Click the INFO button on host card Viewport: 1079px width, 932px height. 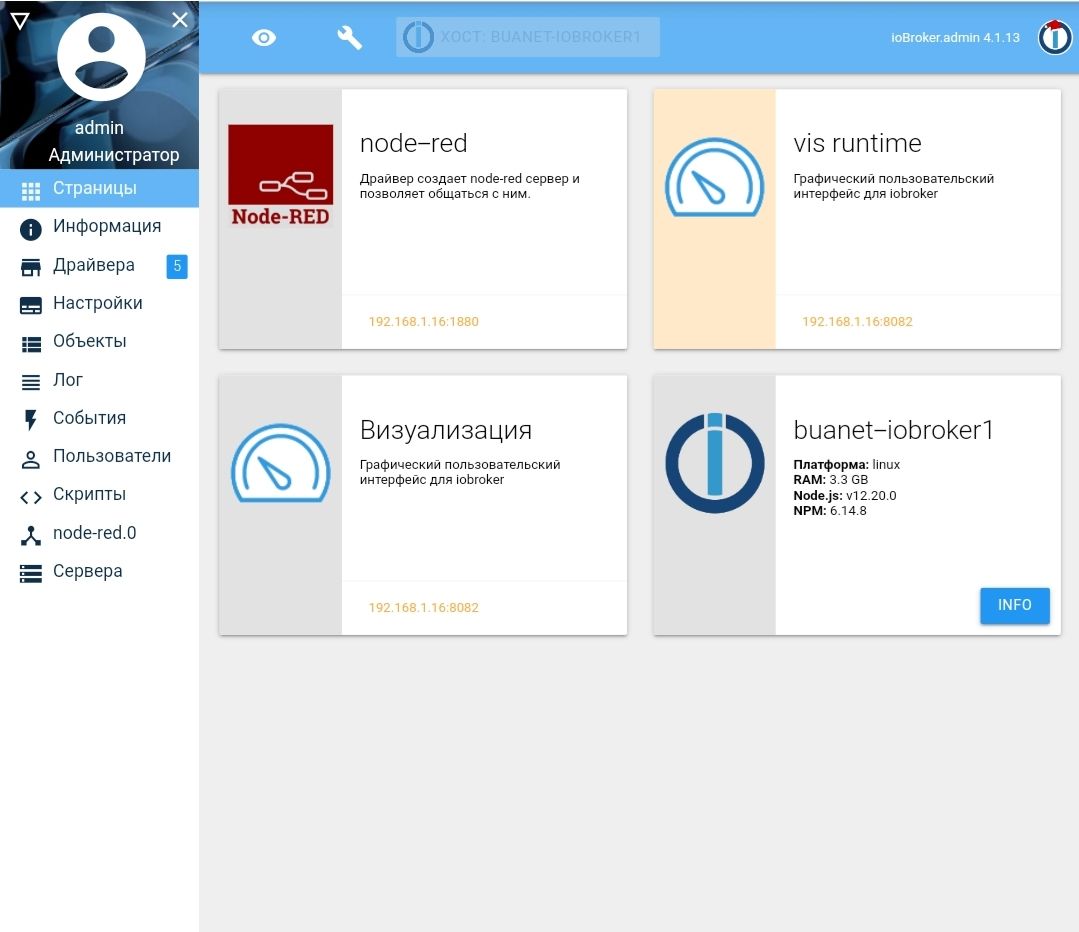(1015, 605)
